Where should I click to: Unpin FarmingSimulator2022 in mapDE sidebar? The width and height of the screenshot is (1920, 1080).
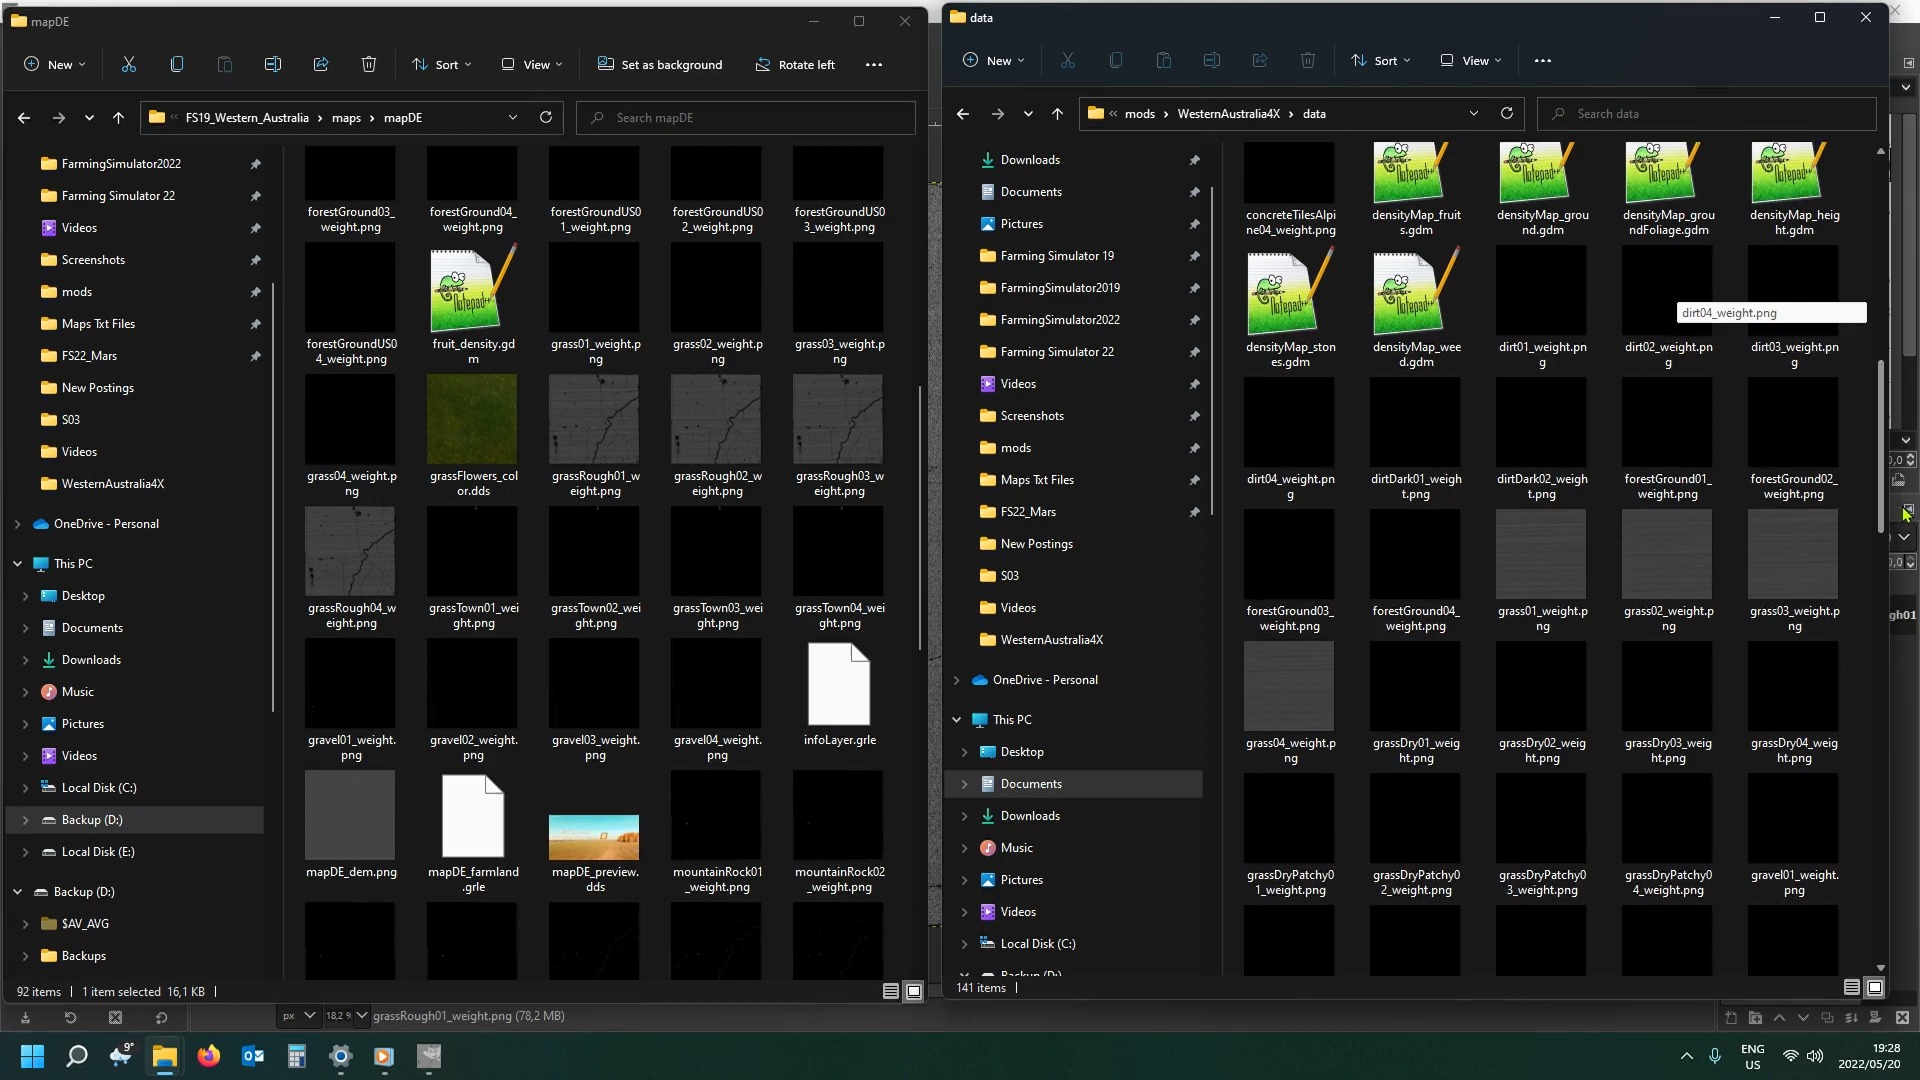[x=255, y=164]
